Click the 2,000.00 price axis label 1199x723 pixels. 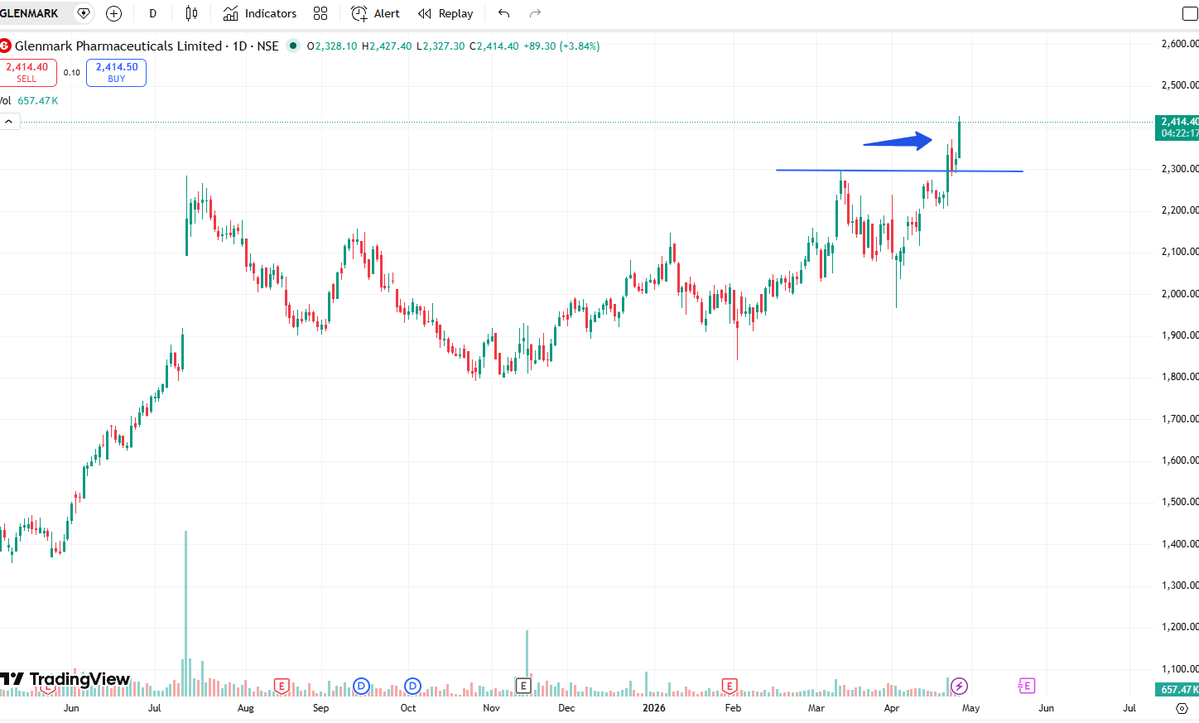(x=1180, y=294)
